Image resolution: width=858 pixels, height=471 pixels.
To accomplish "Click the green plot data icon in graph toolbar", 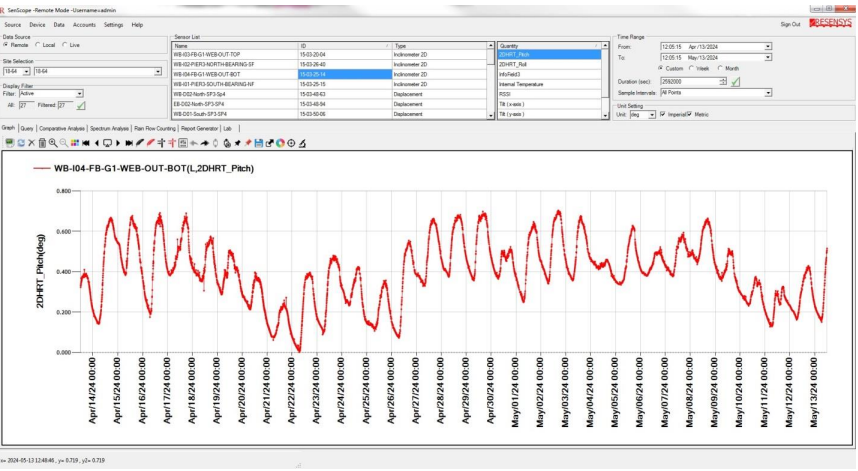I will point(9,143).
